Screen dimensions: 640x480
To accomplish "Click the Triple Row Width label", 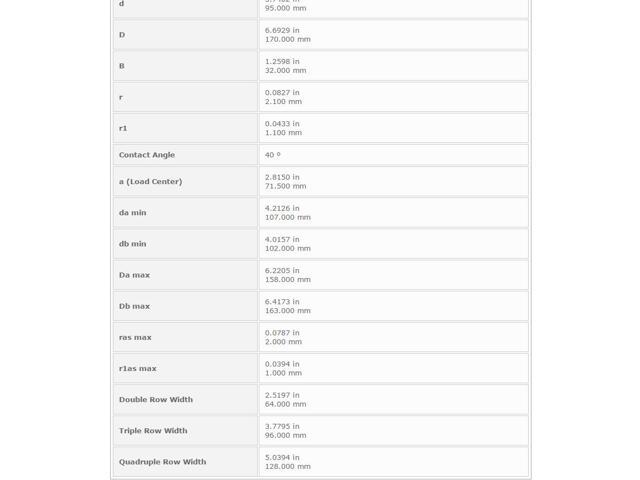I will pos(153,431).
